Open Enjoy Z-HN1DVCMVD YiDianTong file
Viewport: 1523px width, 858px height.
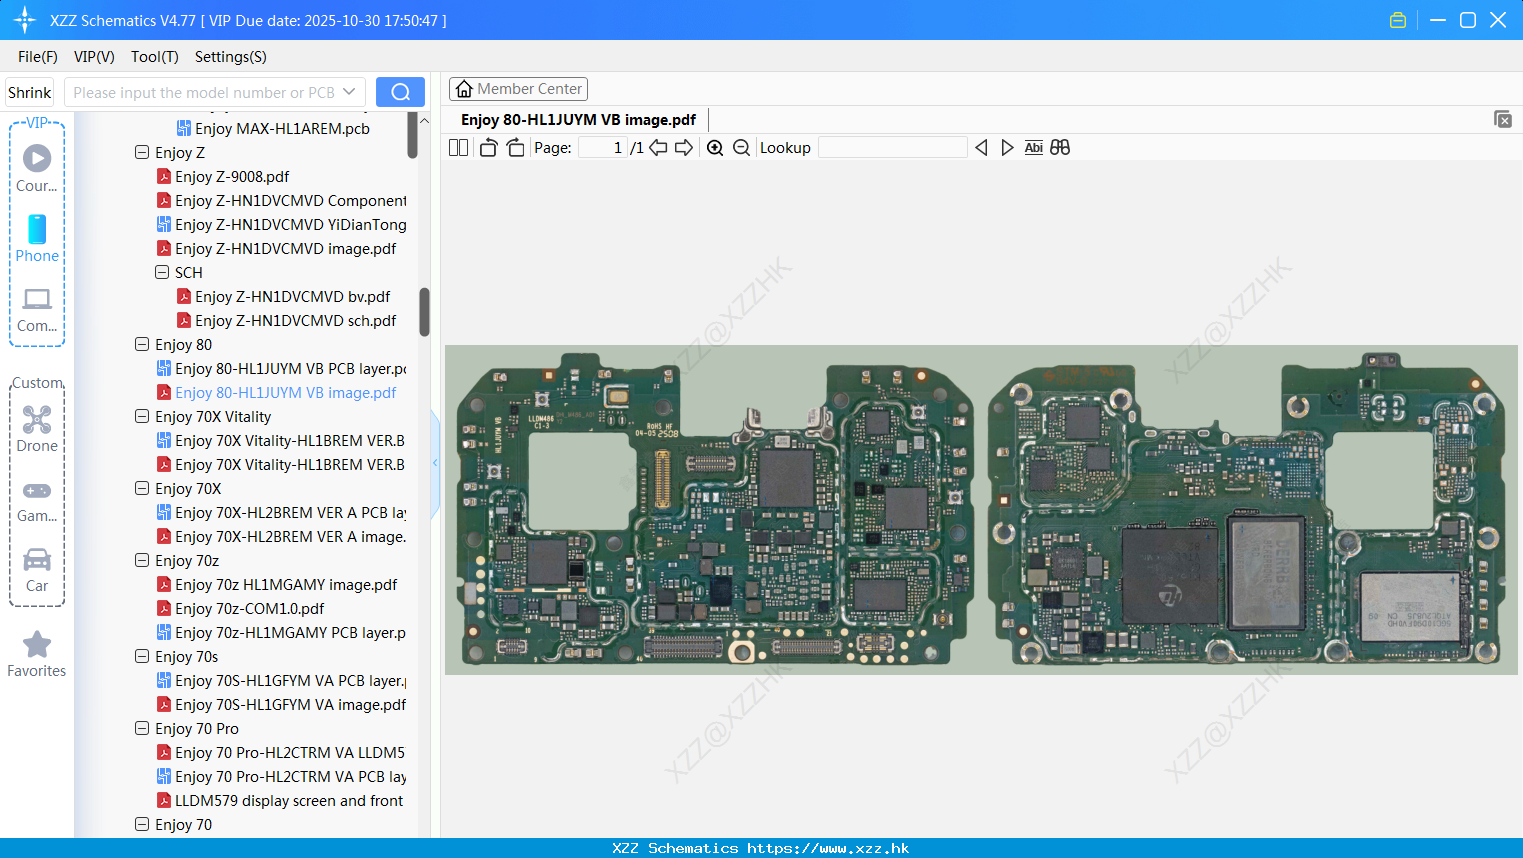[x=282, y=225]
